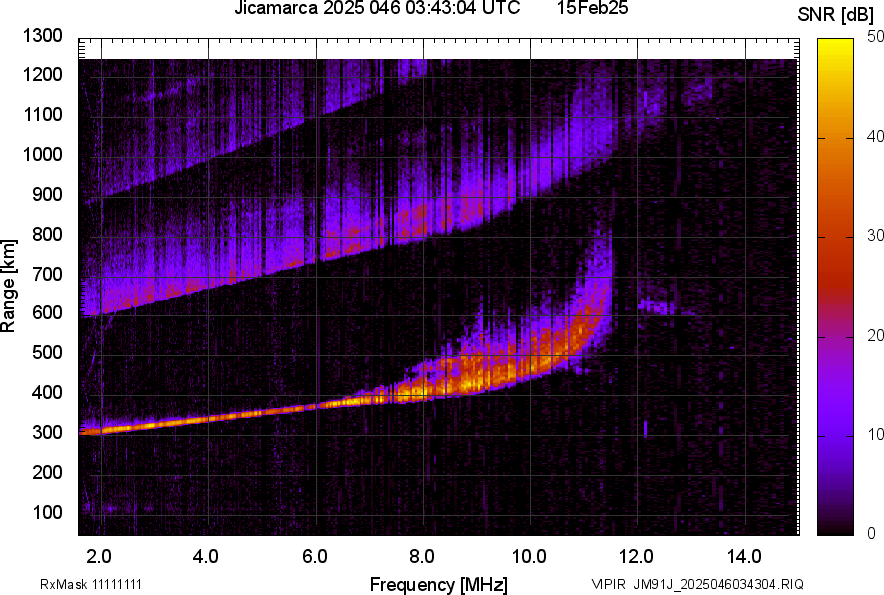The width and height of the screenshot is (884, 595).
Task: Click frequency tick label '6.0'
Action: 315,557
